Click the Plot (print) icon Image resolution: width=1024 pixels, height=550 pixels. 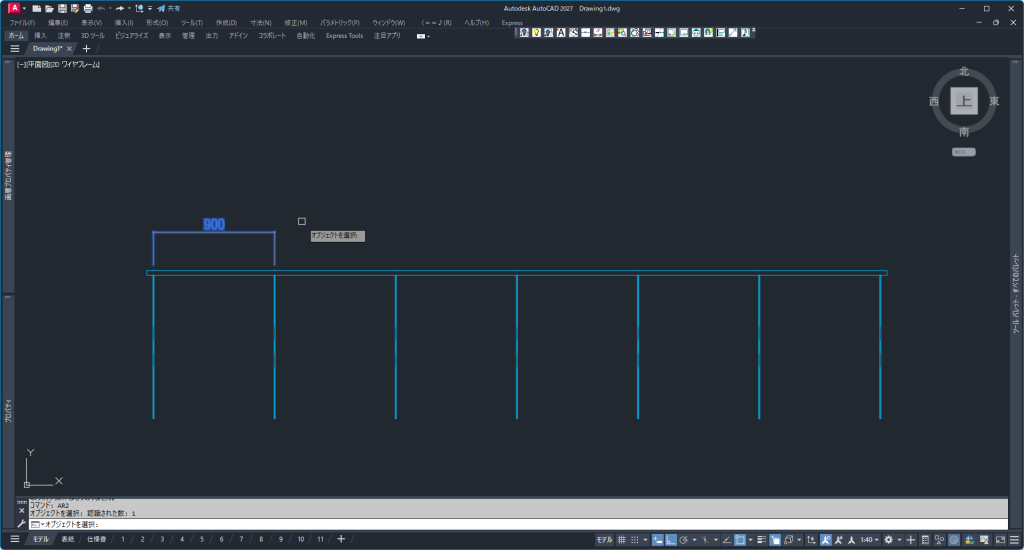pos(87,8)
